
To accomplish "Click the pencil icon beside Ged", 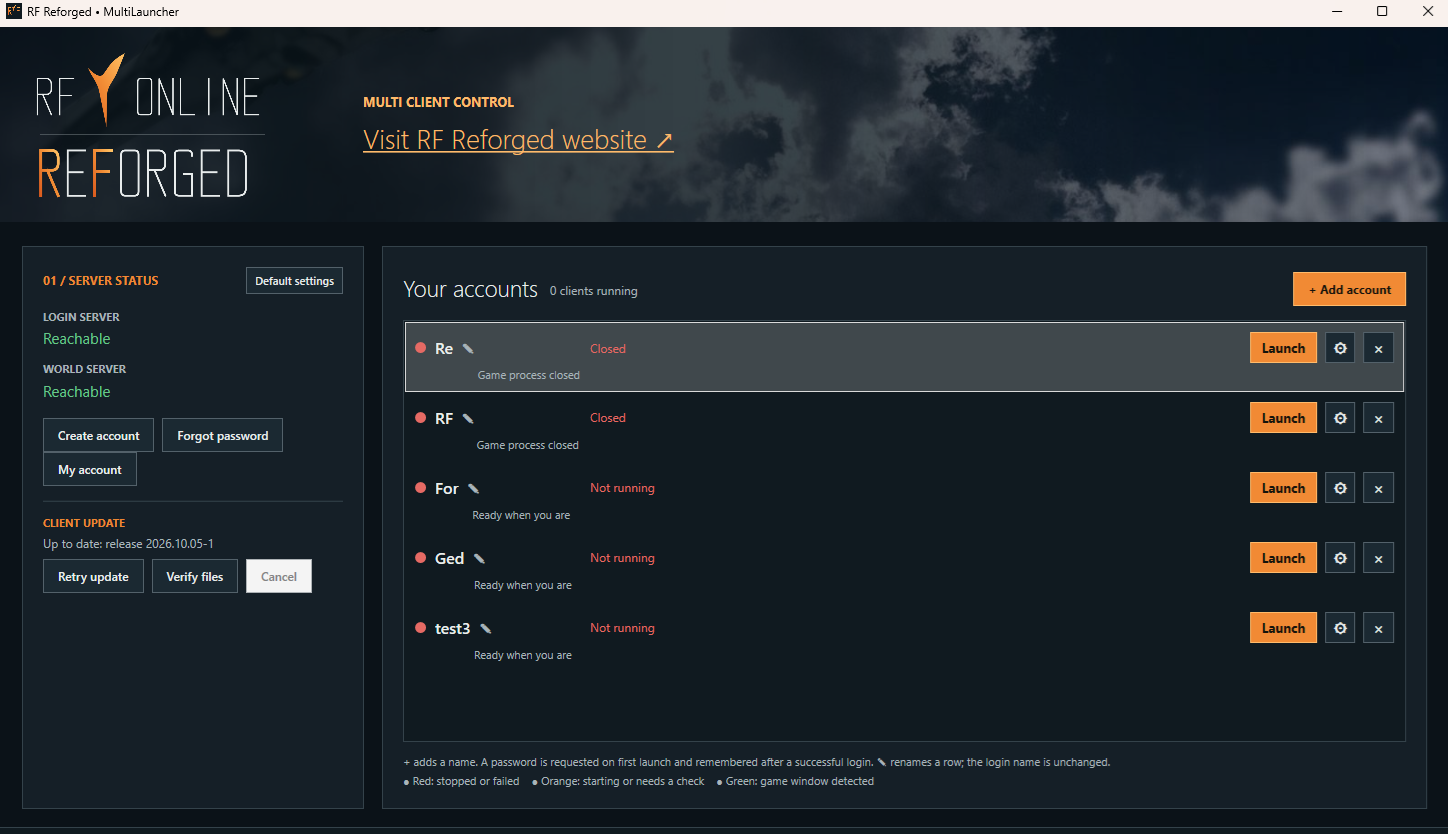I will coord(480,559).
